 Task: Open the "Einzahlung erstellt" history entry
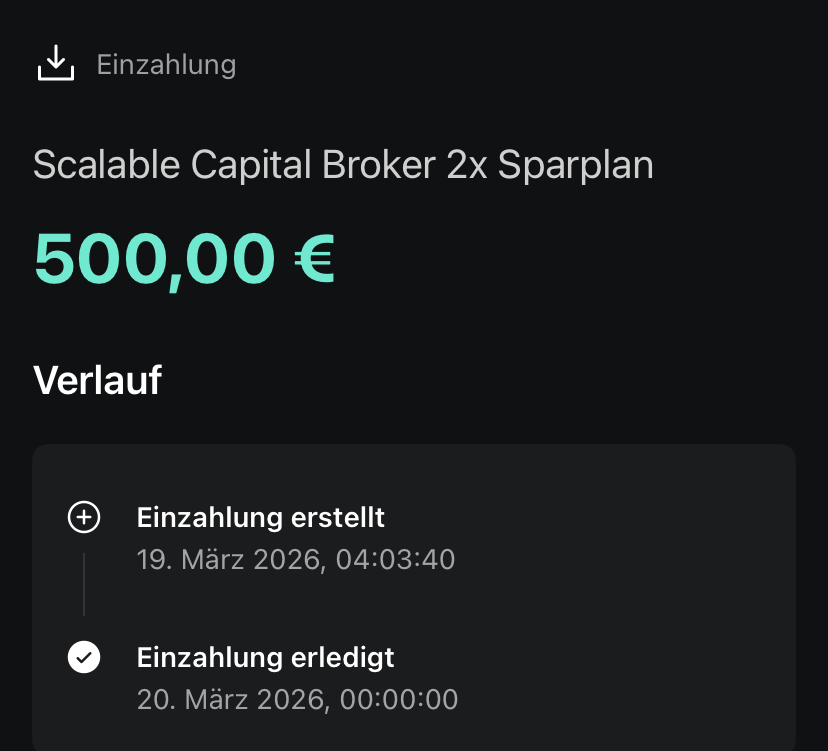pyautogui.click(x=260, y=518)
